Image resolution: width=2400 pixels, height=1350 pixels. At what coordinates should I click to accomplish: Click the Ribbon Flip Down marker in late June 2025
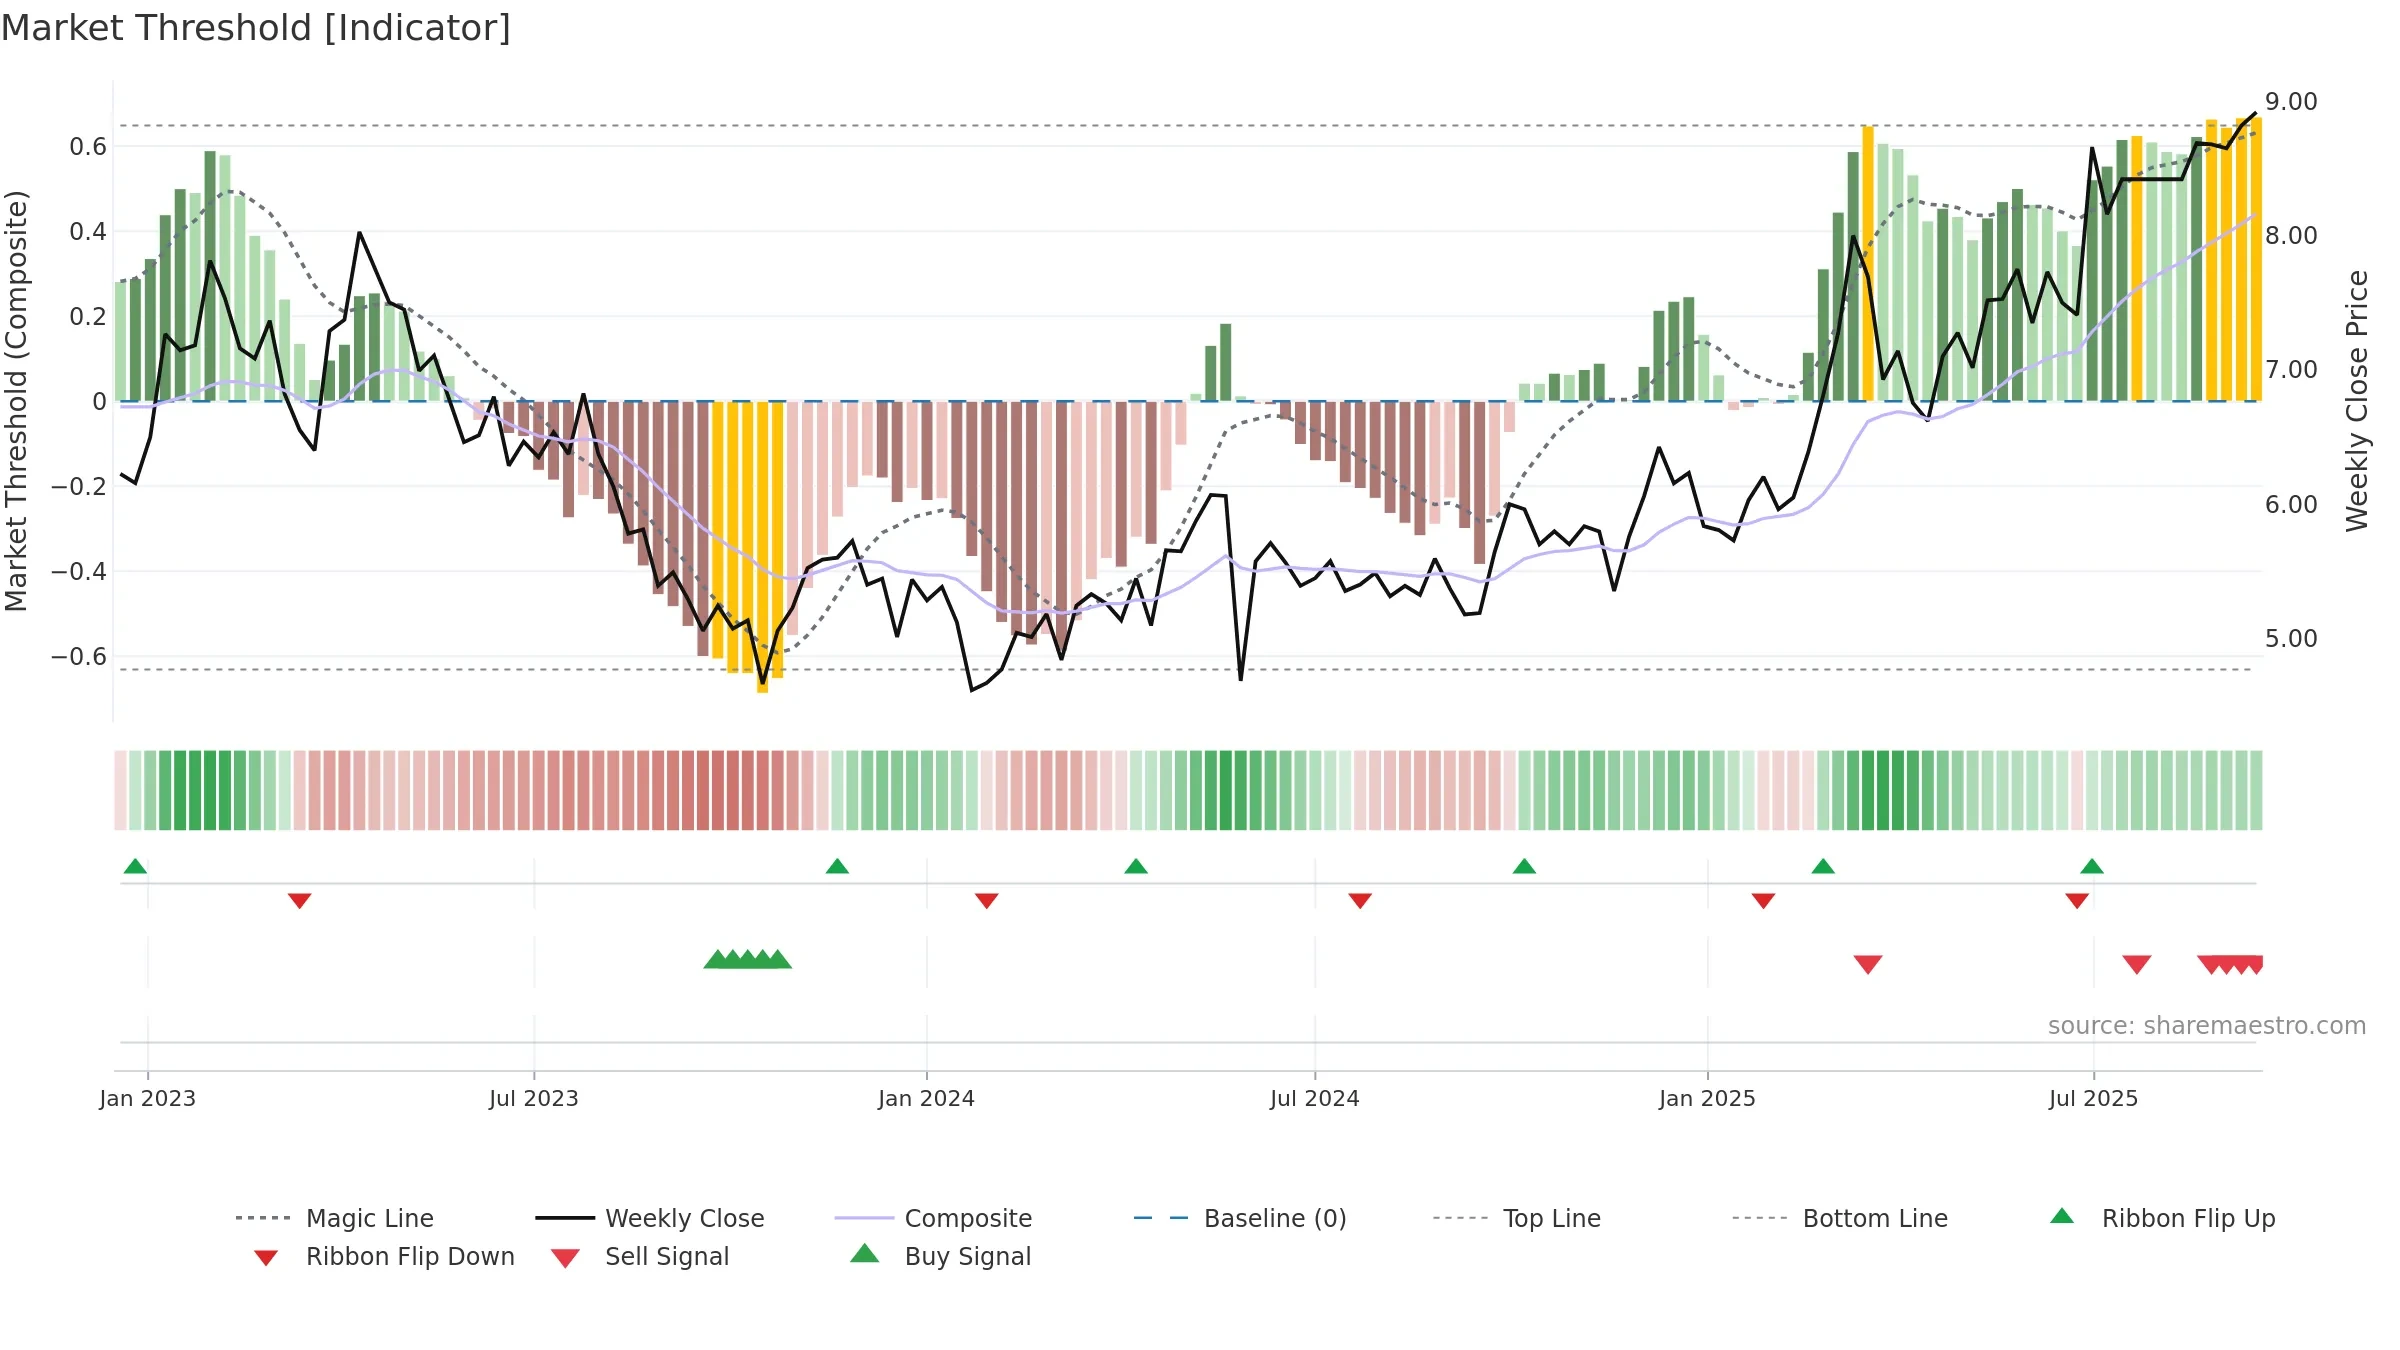pyautogui.click(x=2077, y=901)
